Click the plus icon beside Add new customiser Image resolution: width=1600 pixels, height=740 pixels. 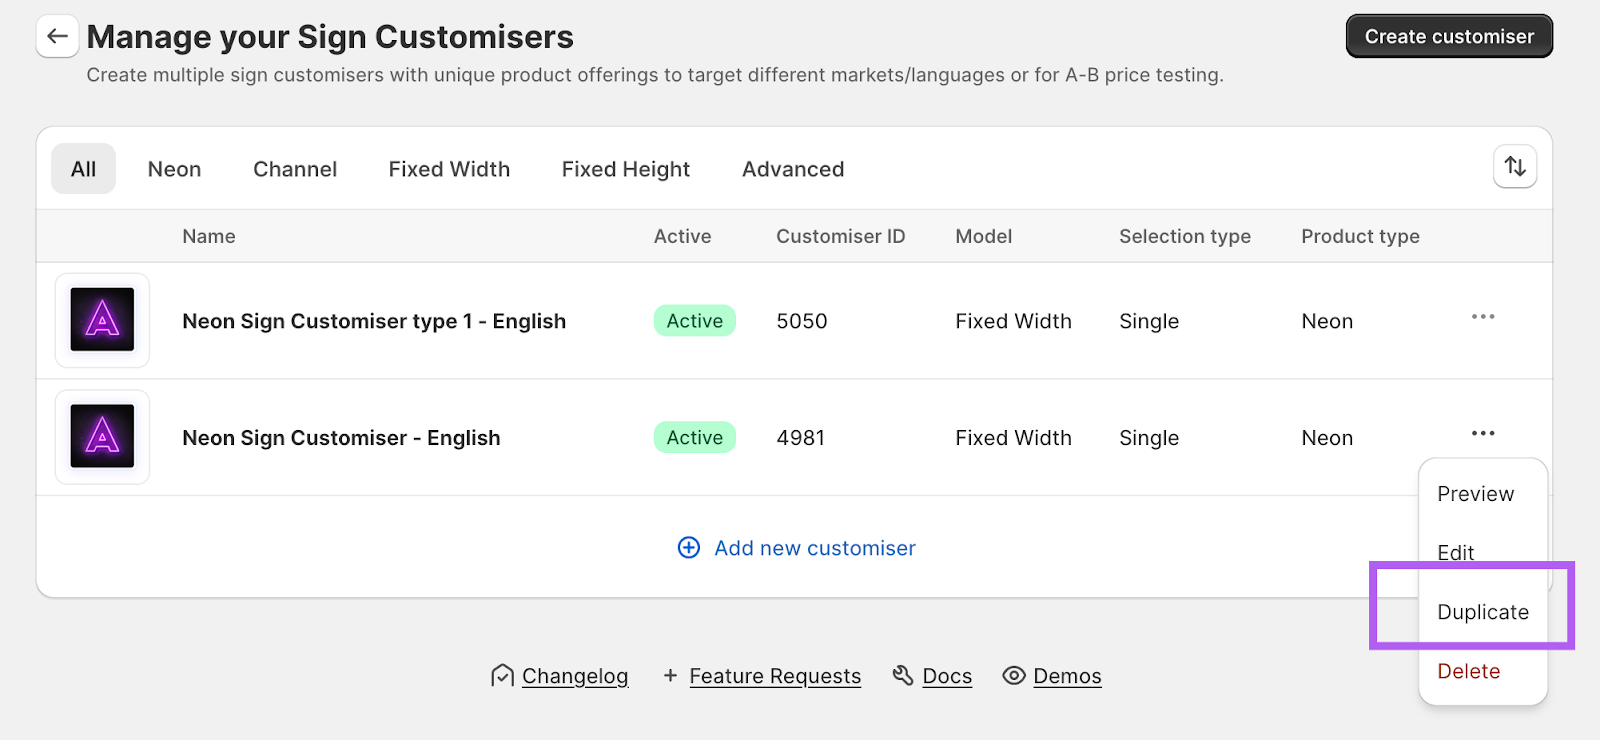[689, 548]
